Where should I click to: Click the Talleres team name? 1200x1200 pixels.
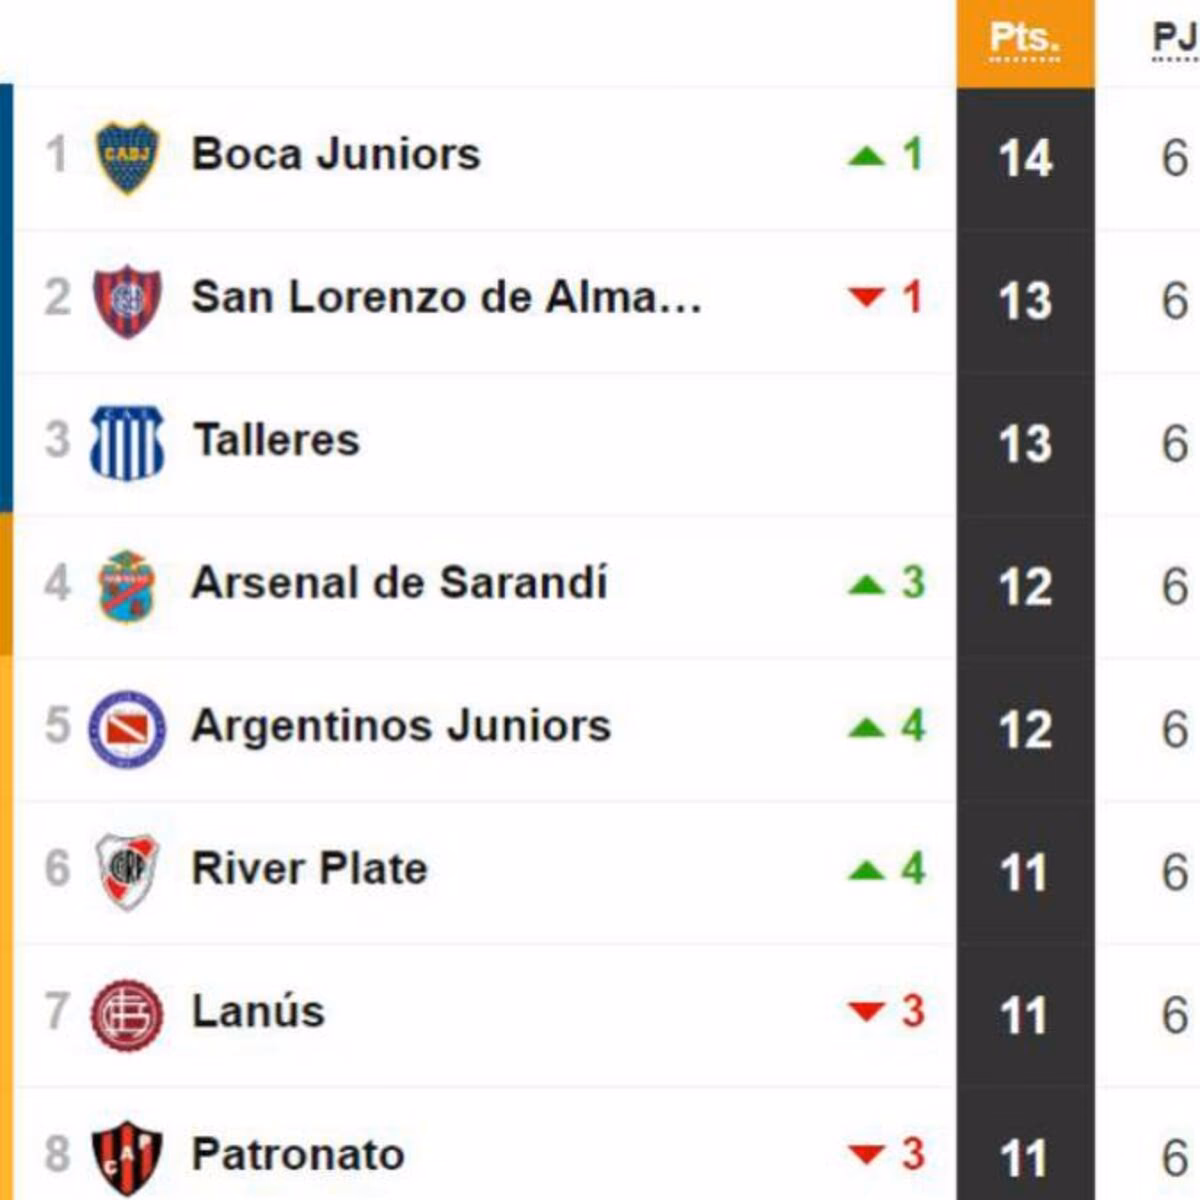[275, 440]
